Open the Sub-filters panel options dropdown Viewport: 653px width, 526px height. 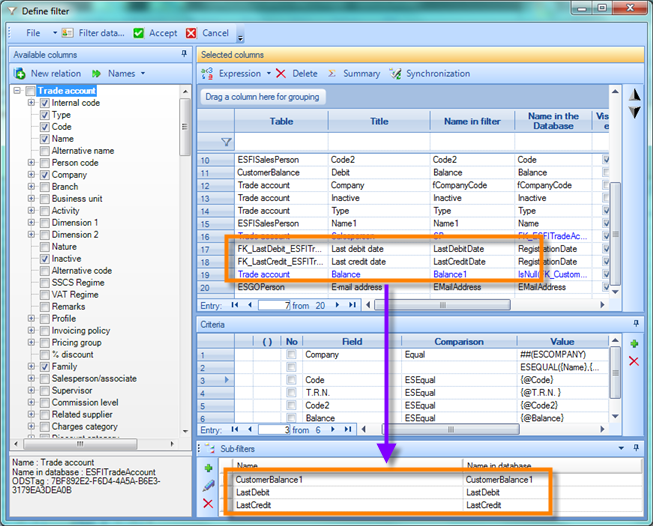621,448
